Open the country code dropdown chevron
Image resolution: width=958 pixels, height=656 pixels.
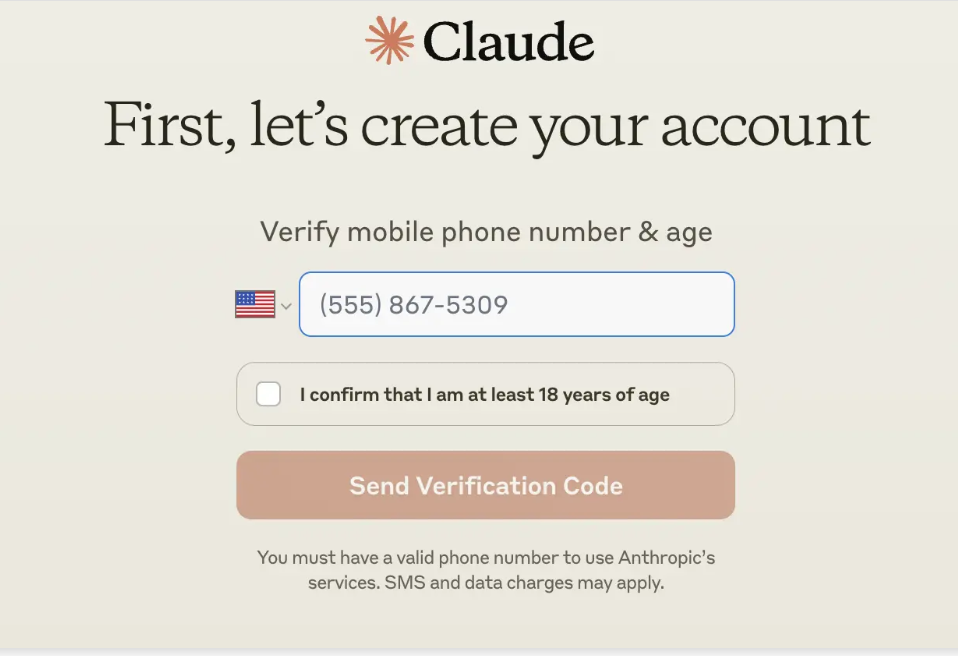pos(286,306)
